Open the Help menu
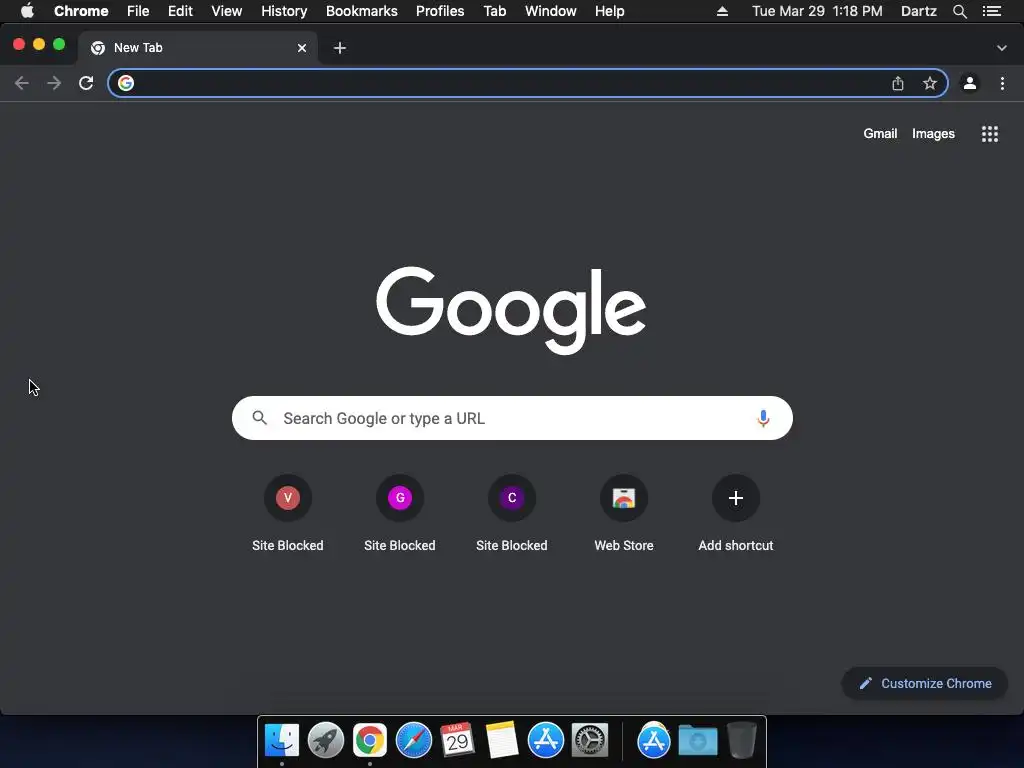 (609, 11)
